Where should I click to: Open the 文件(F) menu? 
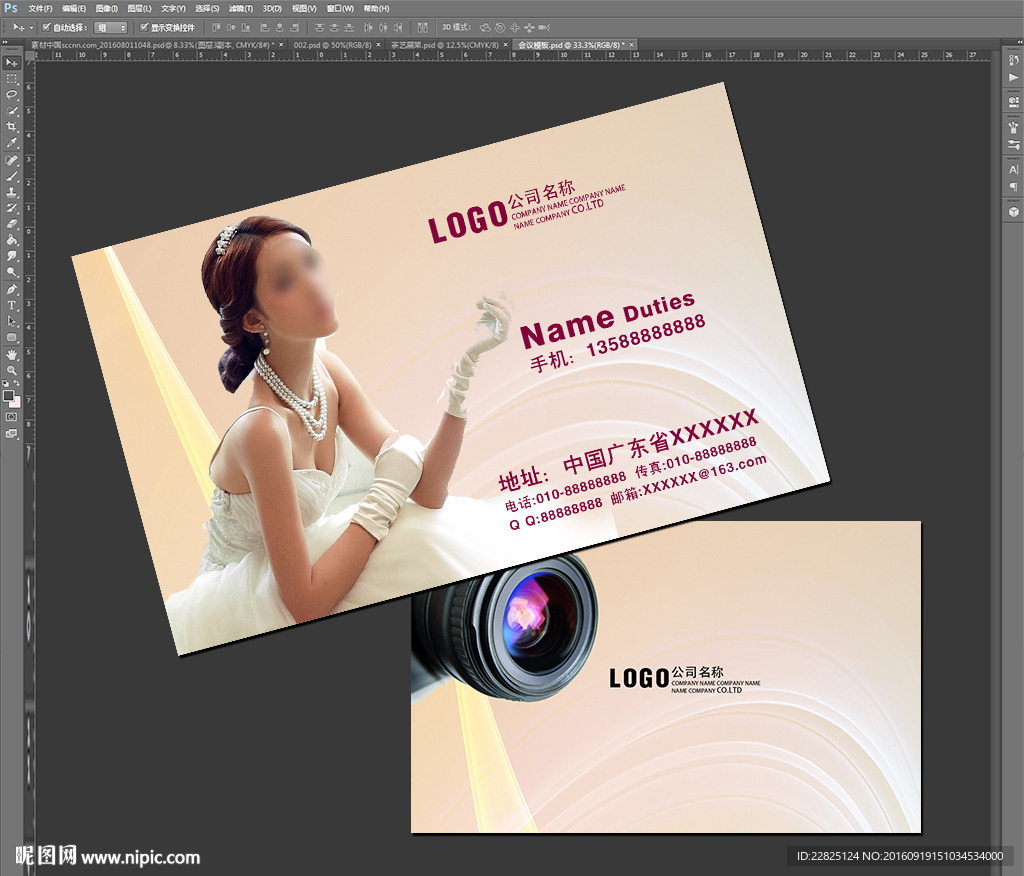(x=40, y=8)
